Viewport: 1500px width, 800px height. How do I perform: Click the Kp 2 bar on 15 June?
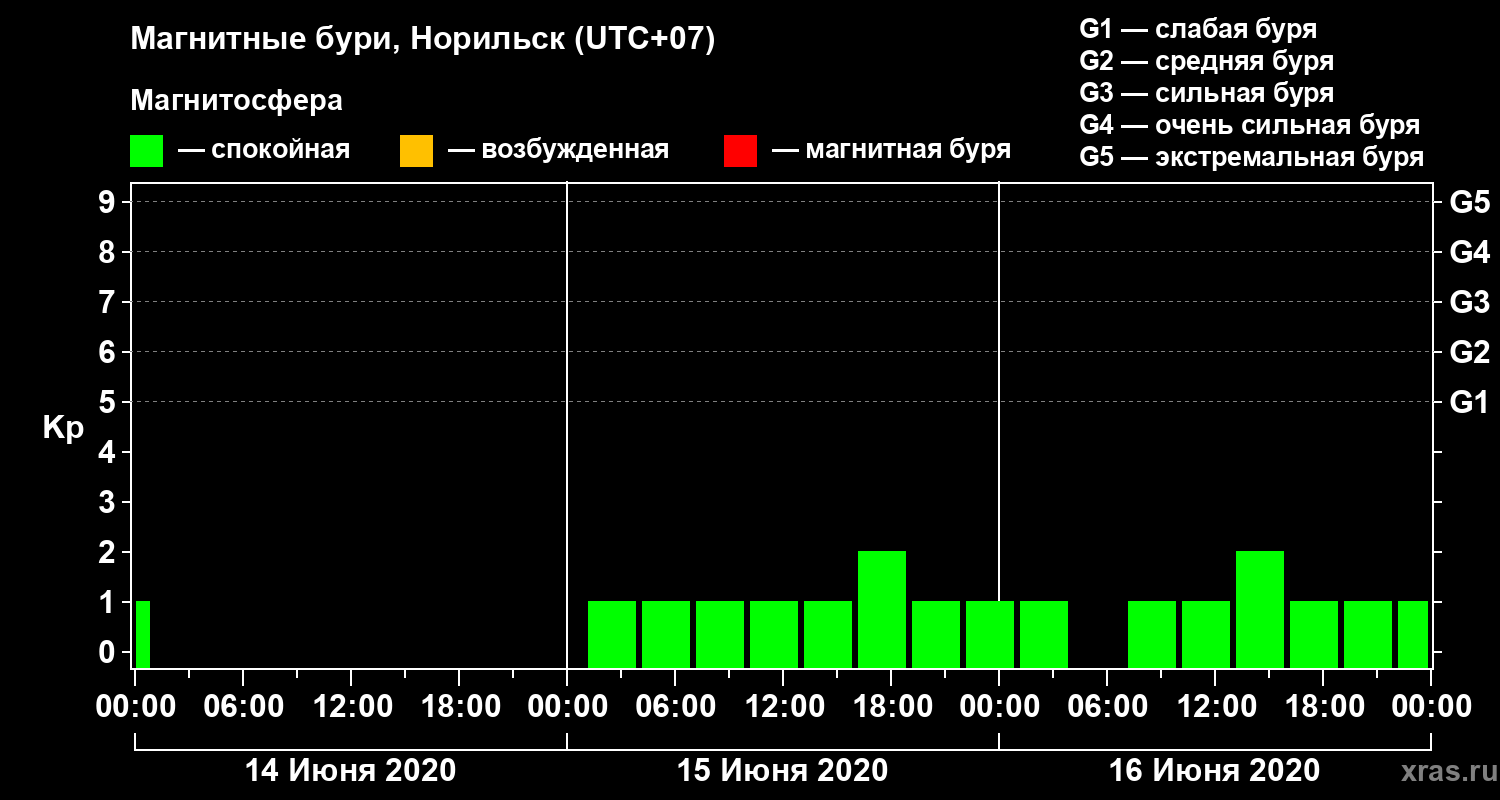[882, 609]
